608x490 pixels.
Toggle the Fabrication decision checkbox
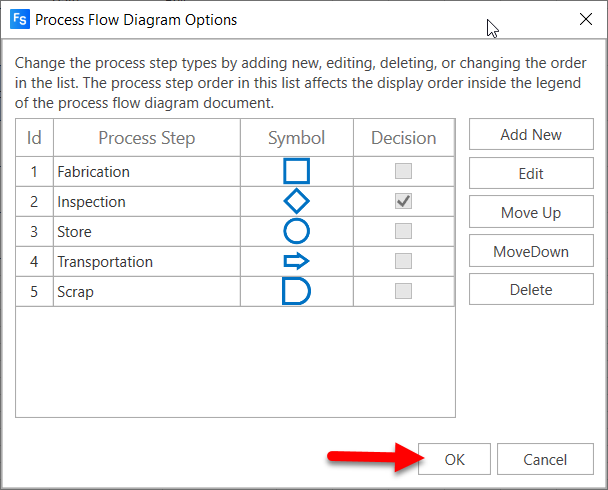[x=404, y=171]
